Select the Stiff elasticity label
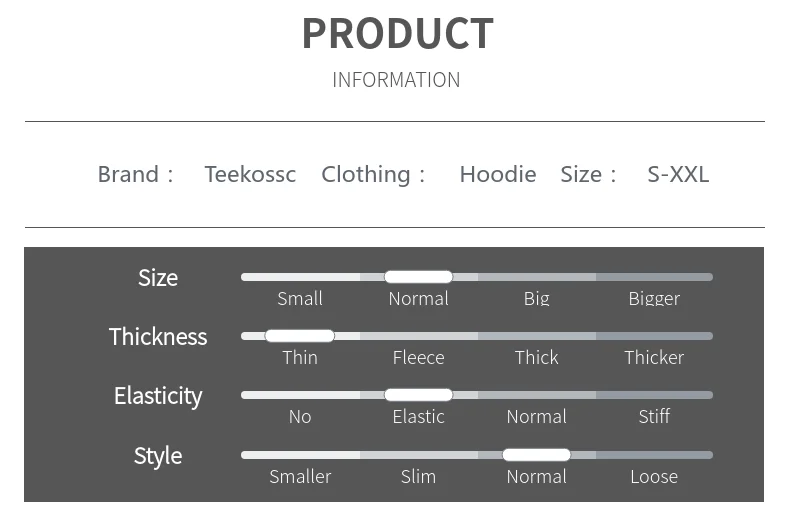The image size is (790, 511). point(654,416)
